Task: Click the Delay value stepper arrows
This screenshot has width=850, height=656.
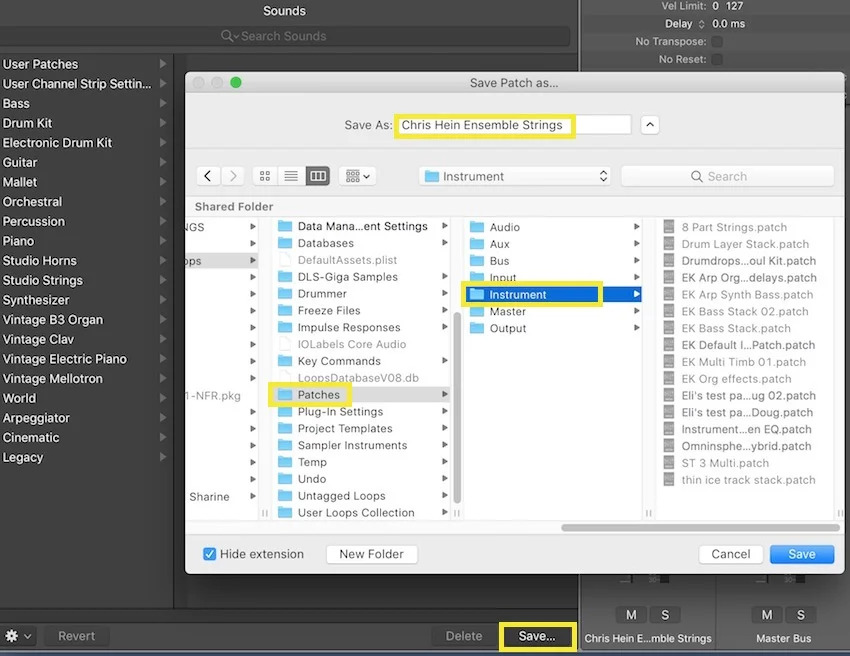Action: click(701, 24)
